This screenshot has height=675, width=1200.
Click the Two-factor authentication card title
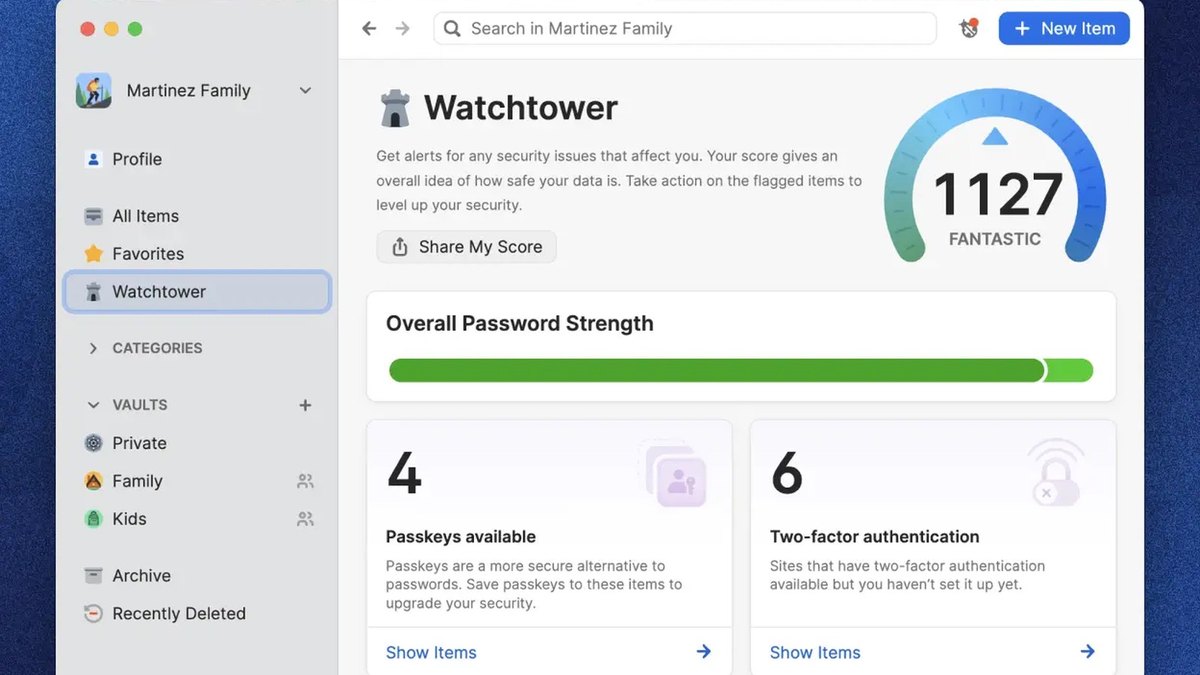pyautogui.click(x=875, y=537)
